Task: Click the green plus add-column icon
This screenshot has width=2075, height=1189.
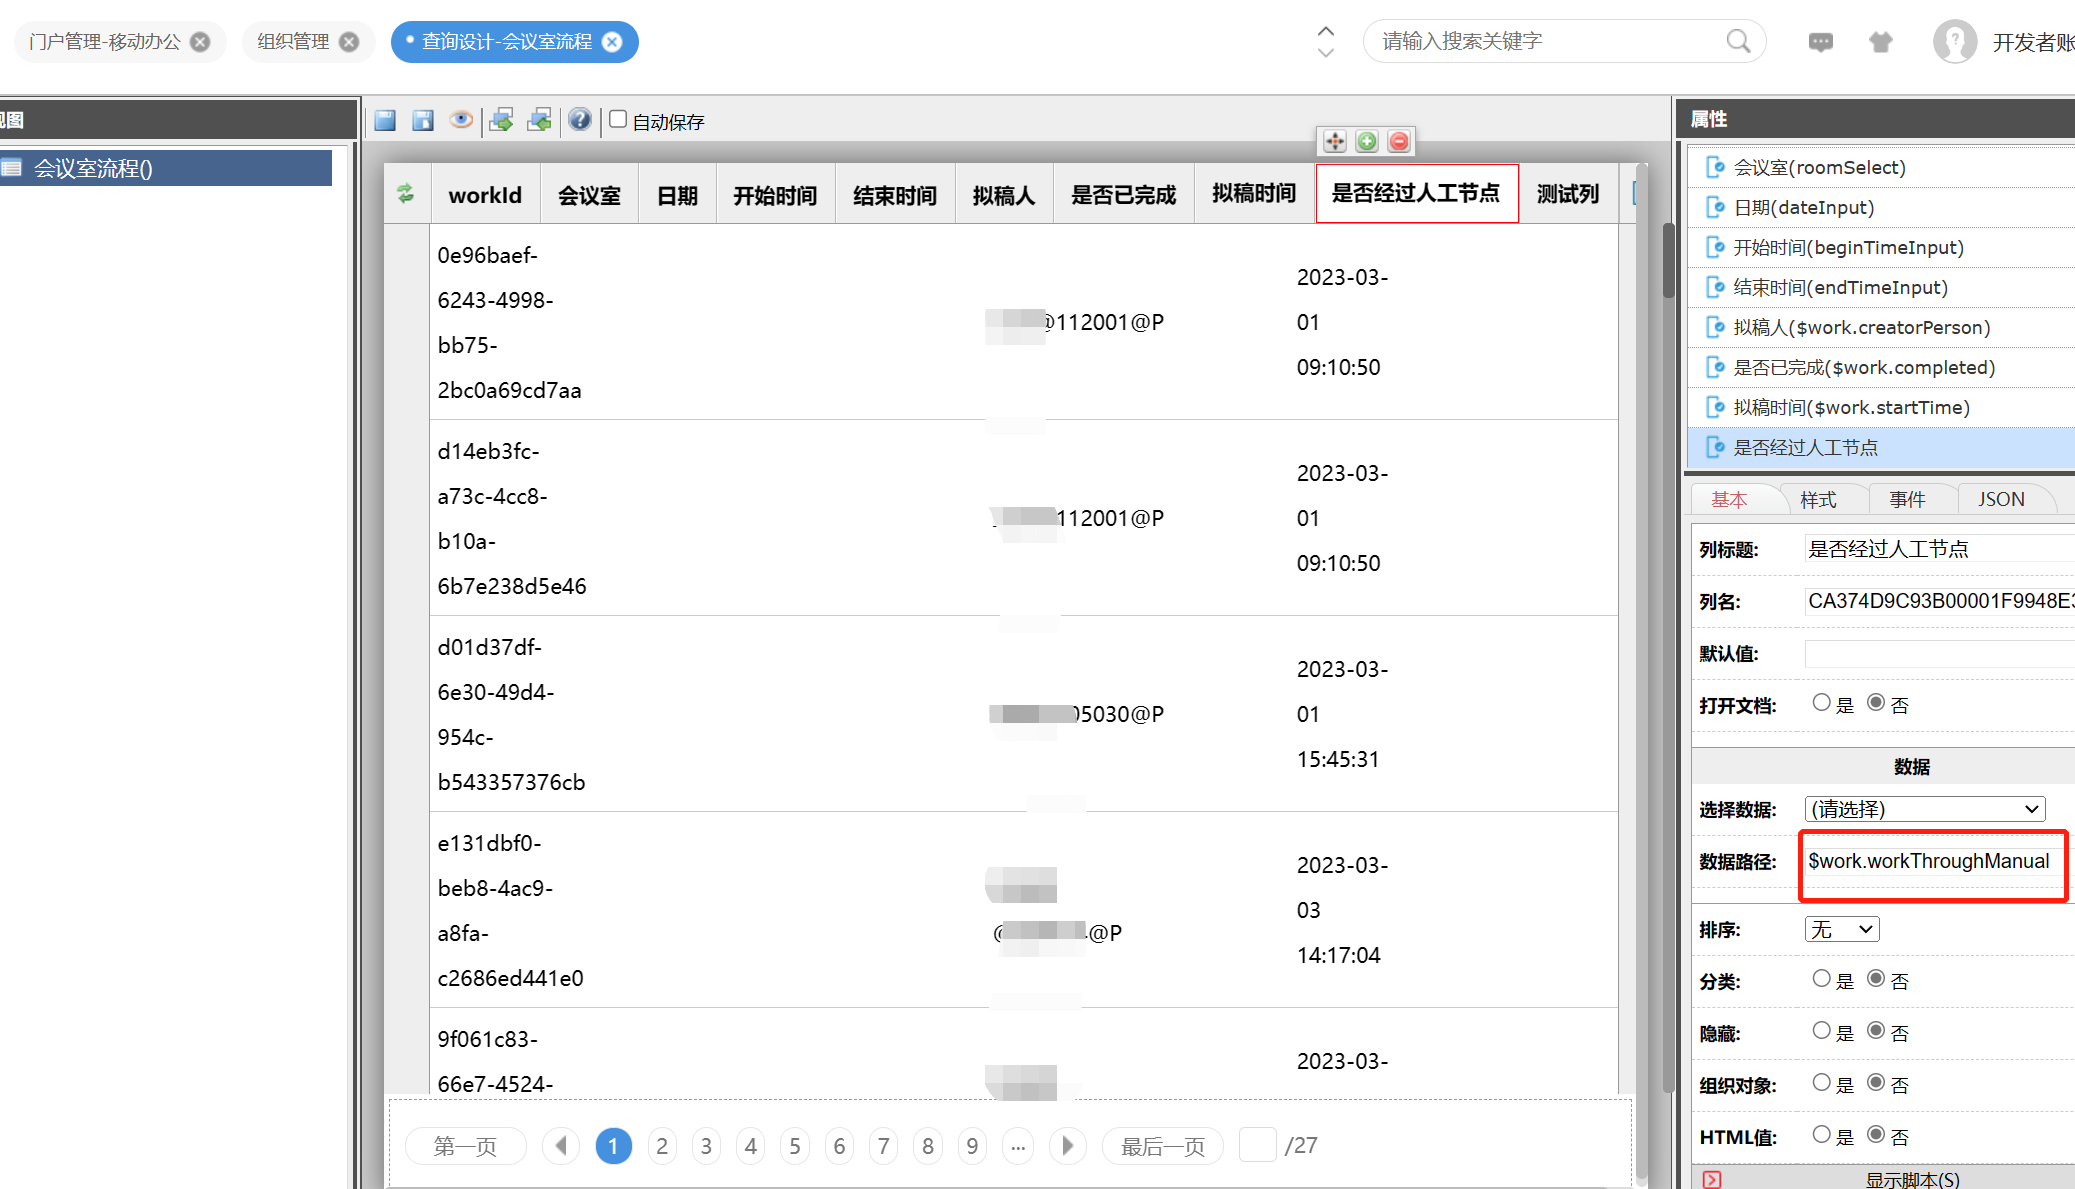Action: point(1367,142)
